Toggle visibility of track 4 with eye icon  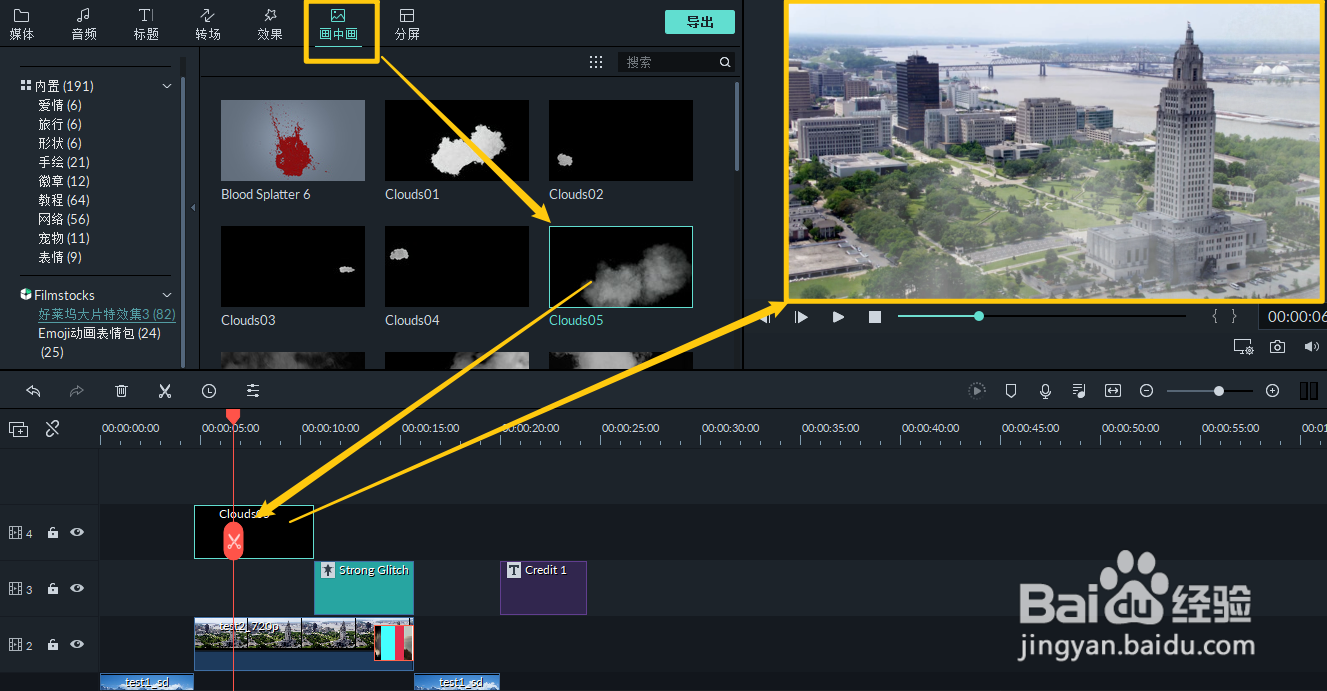76,532
